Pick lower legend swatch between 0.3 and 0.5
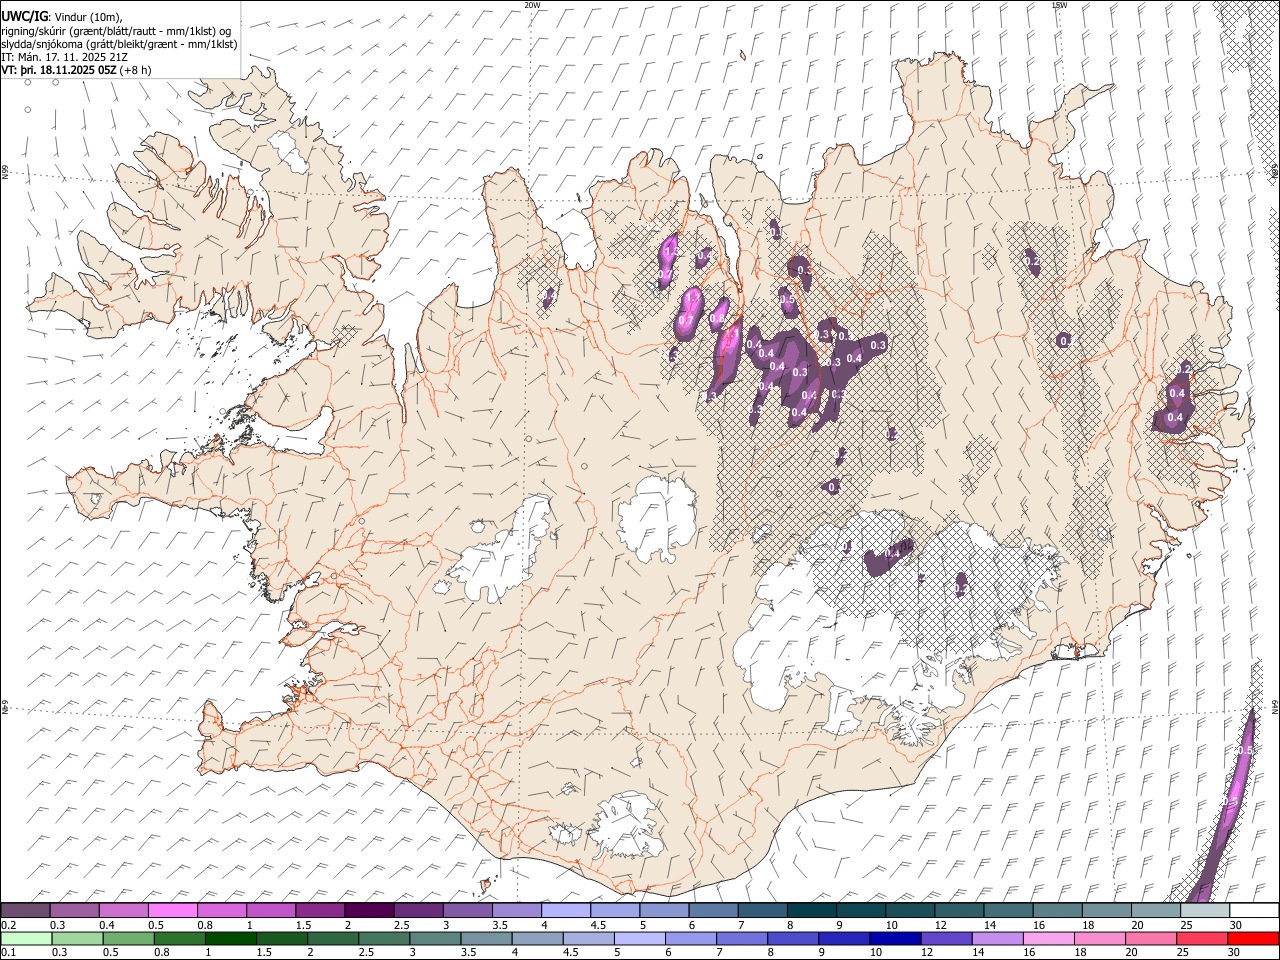Viewport: 1280px width, 960px height. pos(77,938)
